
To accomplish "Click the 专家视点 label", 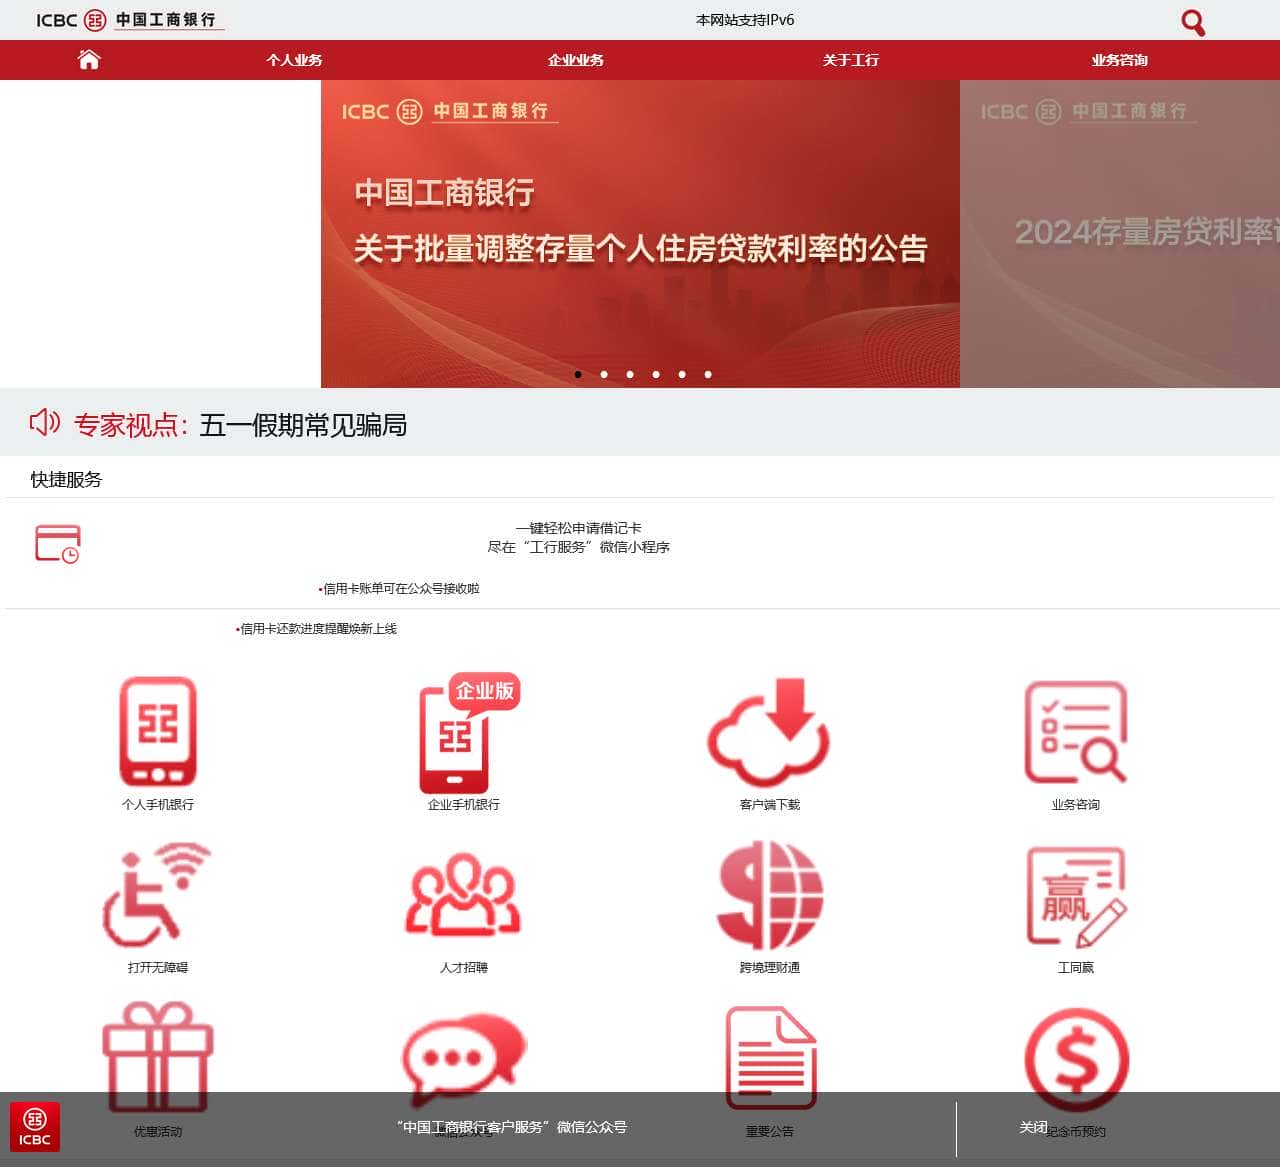I will [x=131, y=425].
